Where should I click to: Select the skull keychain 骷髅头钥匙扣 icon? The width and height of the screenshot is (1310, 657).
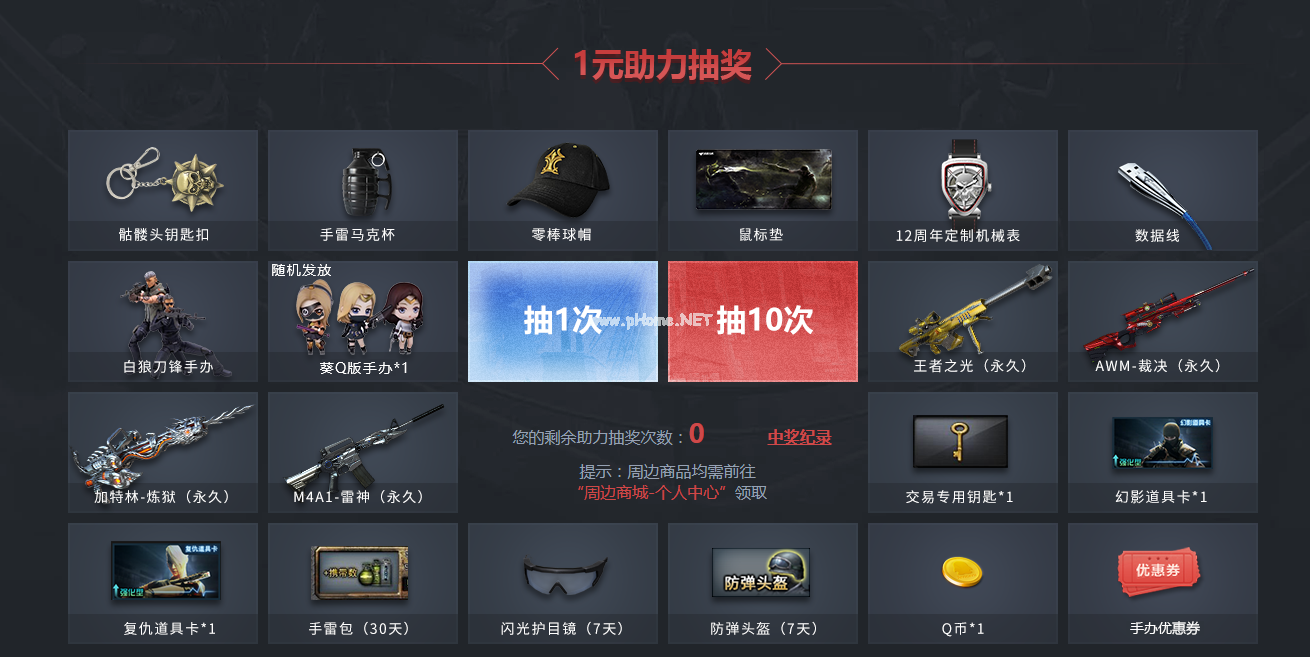[165, 179]
